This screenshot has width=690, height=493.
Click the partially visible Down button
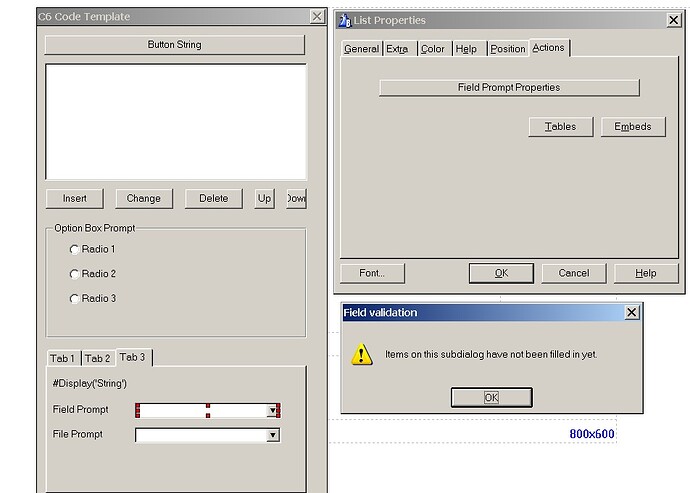click(296, 199)
